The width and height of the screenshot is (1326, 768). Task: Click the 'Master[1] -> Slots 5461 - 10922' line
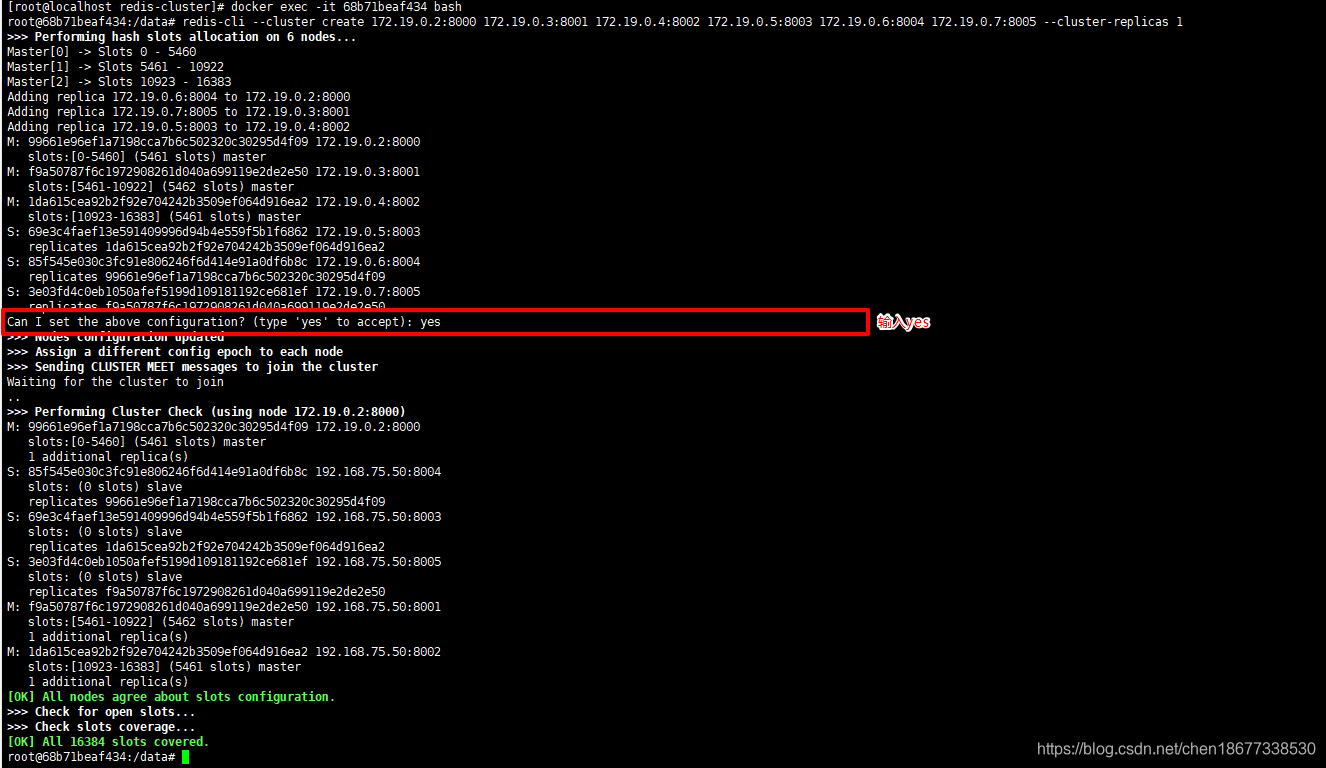coord(115,67)
